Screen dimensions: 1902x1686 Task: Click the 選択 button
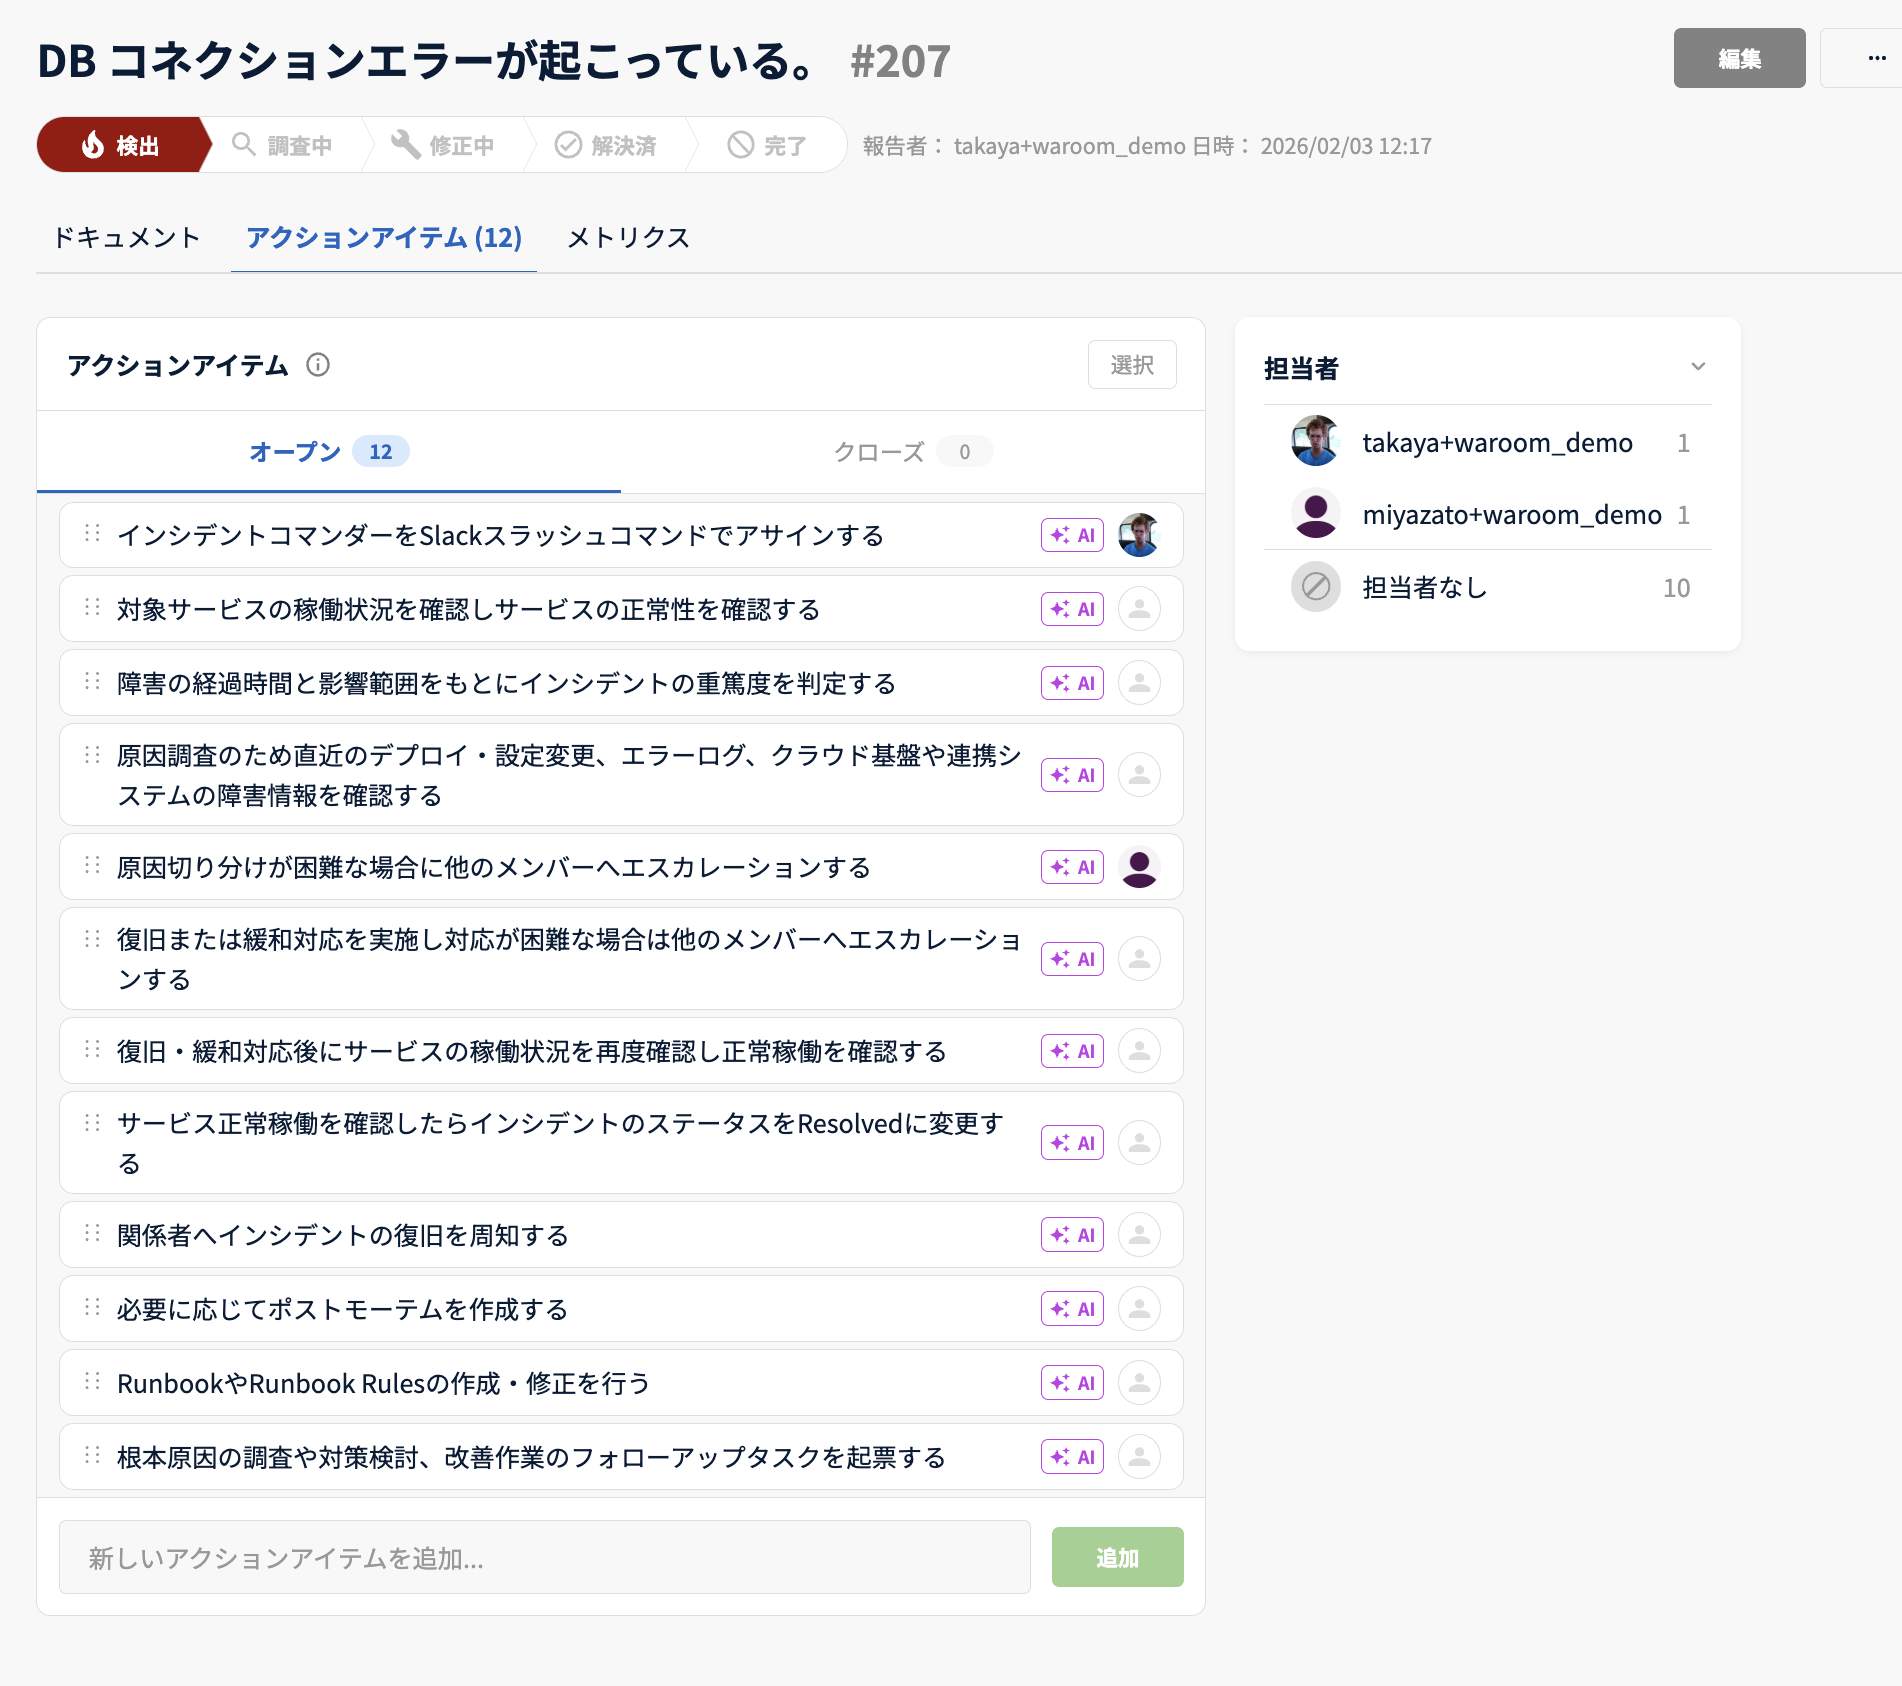[x=1131, y=365]
